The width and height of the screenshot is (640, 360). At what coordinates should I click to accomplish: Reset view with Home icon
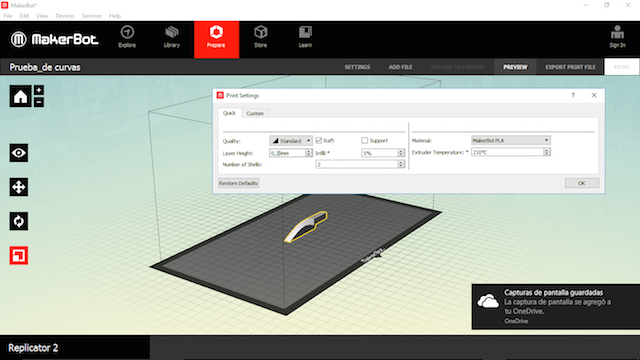[x=20, y=96]
